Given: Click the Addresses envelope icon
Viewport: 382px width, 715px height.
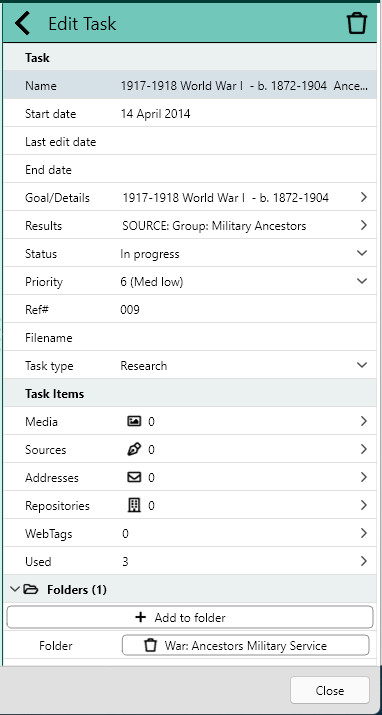Looking at the screenshot, I should tap(134, 477).
